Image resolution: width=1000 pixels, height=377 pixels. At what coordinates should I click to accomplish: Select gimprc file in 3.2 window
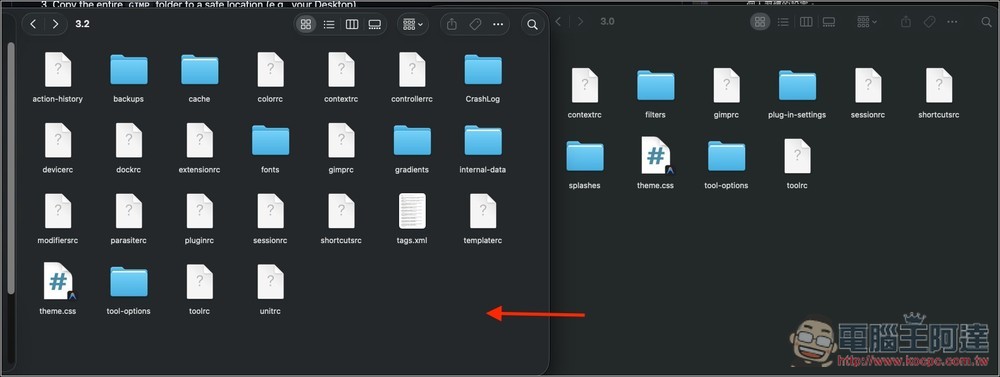tap(341, 147)
